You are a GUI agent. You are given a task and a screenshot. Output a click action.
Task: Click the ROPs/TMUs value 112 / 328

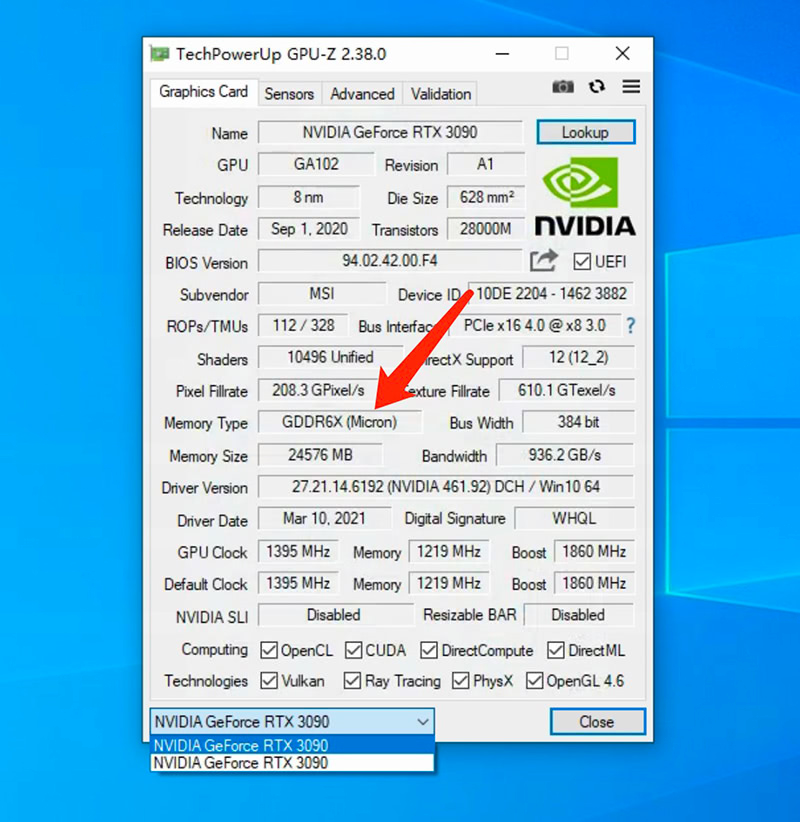[x=303, y=326]
